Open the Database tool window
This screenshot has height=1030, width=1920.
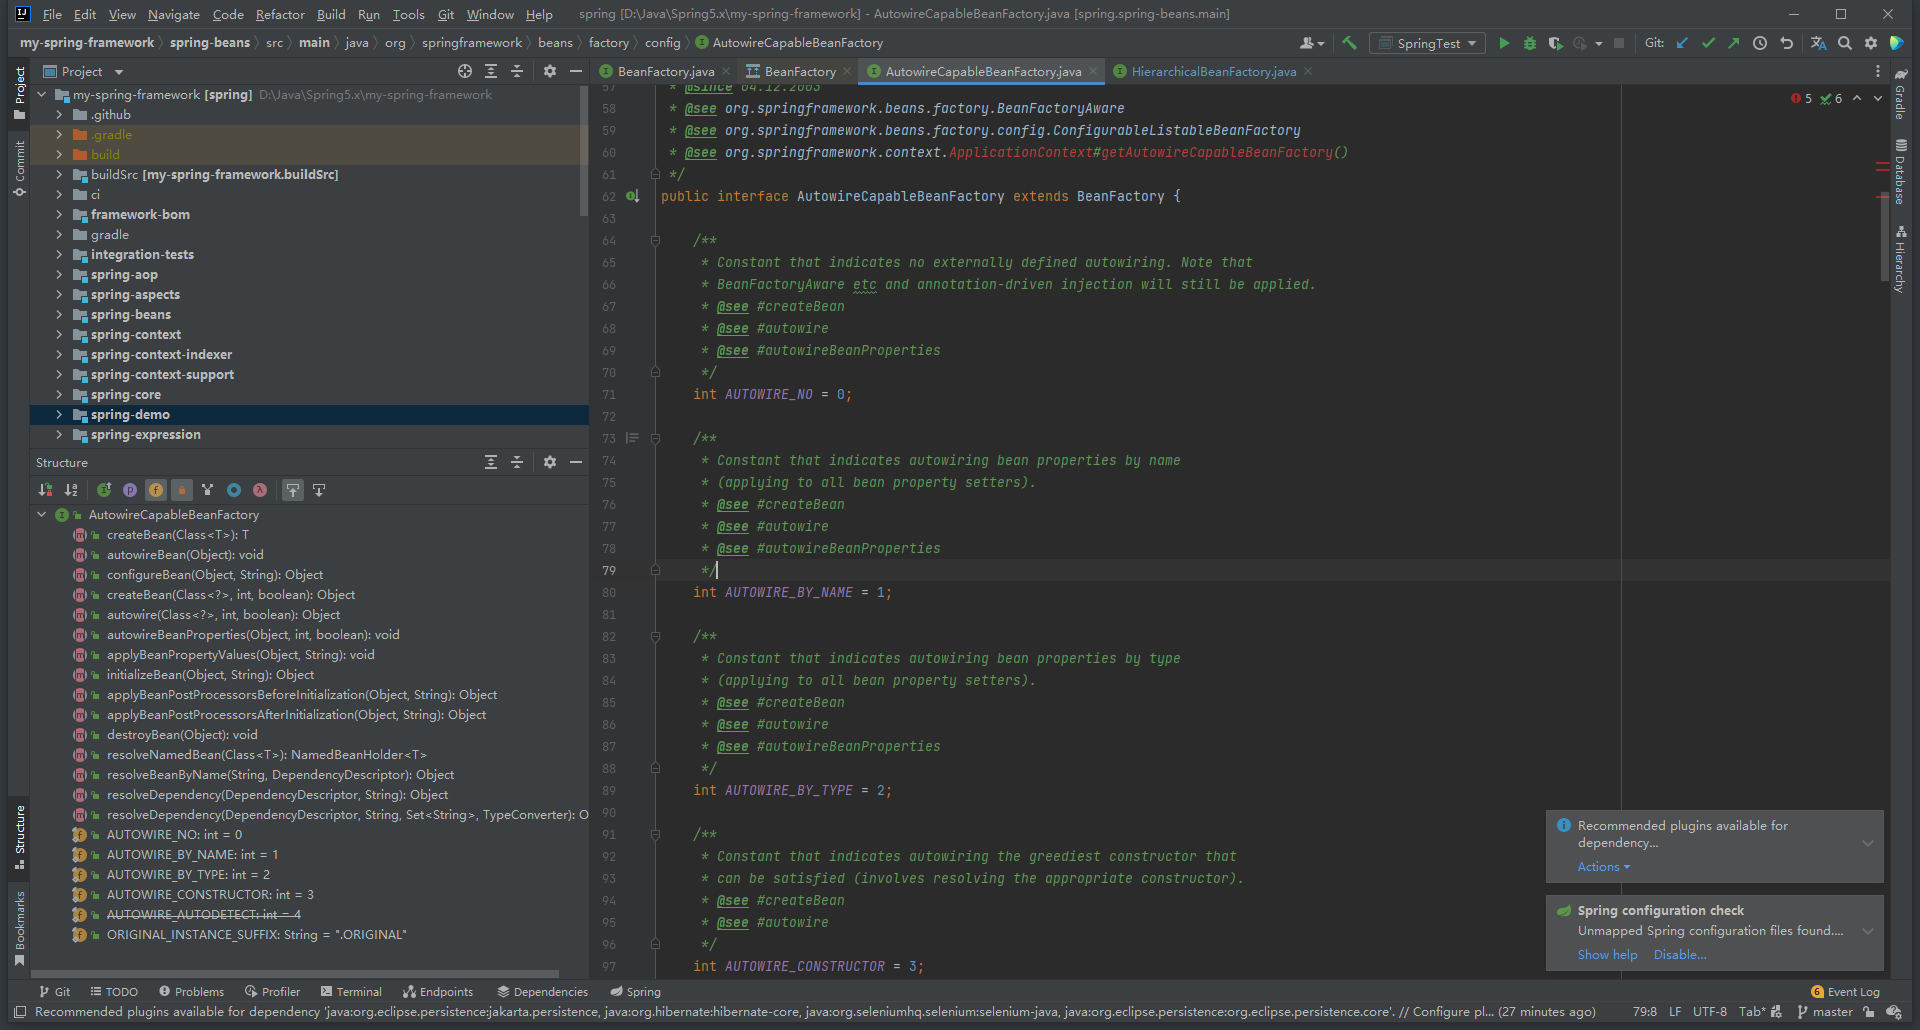tap(1900, 171)
